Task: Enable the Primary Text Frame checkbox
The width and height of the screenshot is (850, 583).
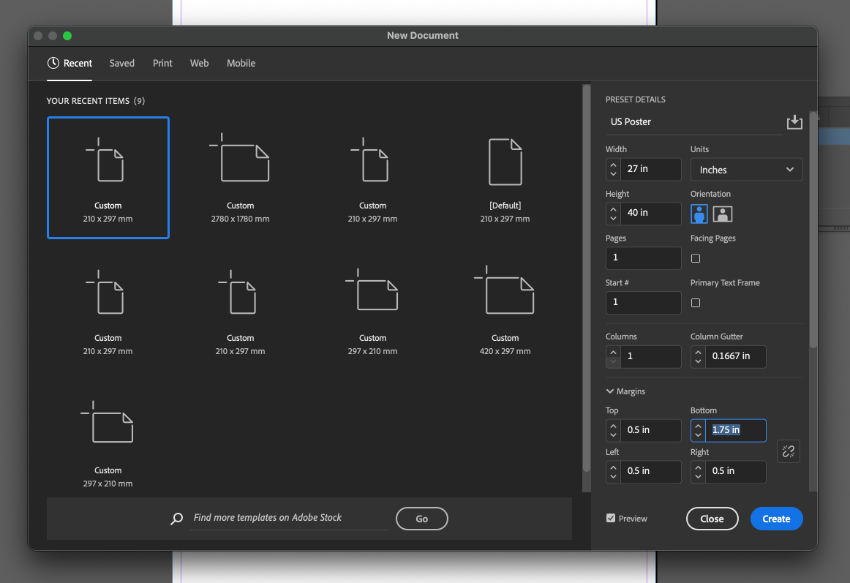Action: tap(696, 303)
